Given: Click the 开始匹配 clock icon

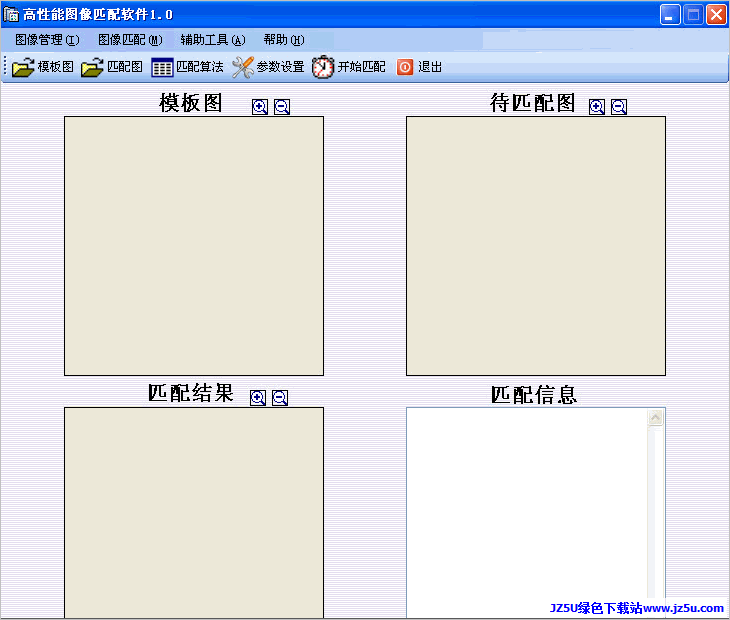Looking at the screenshot, I should point(323,67).
